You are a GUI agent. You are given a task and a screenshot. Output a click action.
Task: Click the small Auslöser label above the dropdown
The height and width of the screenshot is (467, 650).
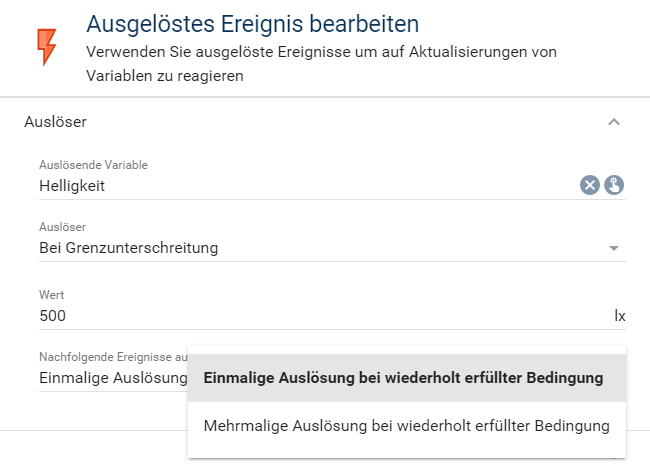[62, 227]
